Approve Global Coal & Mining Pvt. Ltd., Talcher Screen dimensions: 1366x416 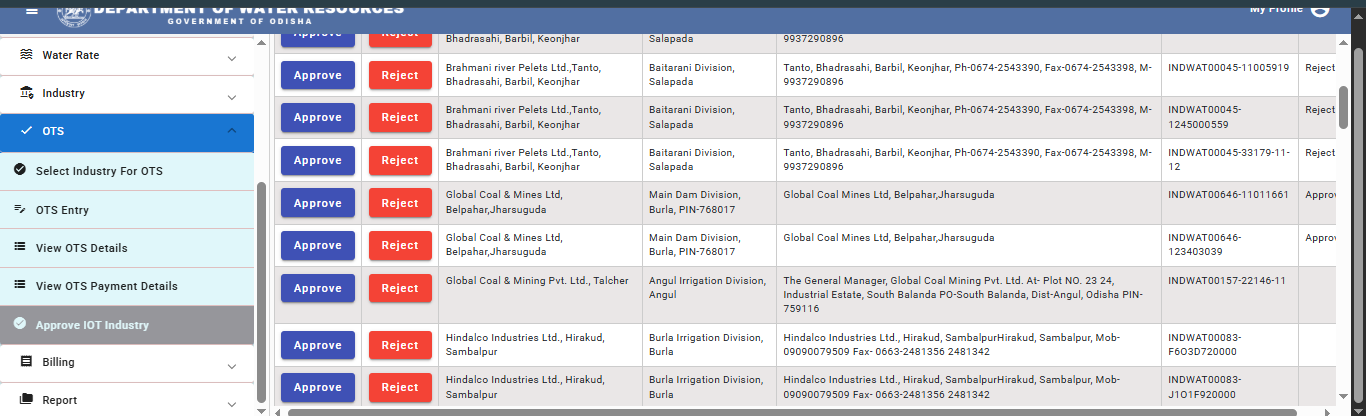click(x=318, y=288)
